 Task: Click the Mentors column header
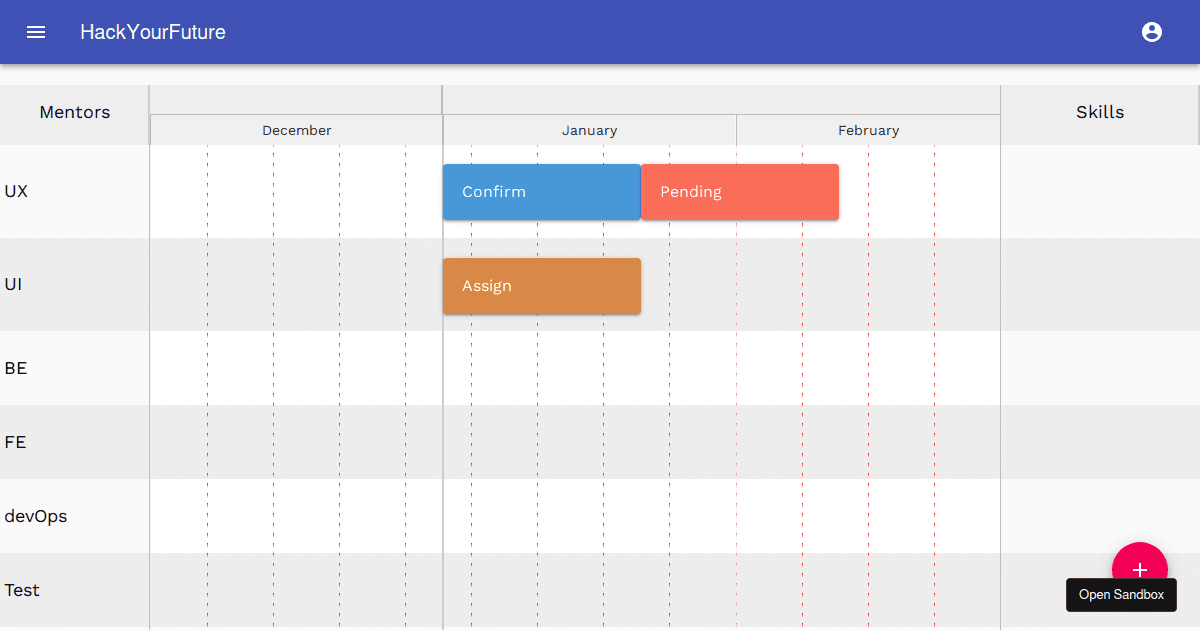click(x=75, y=112)
